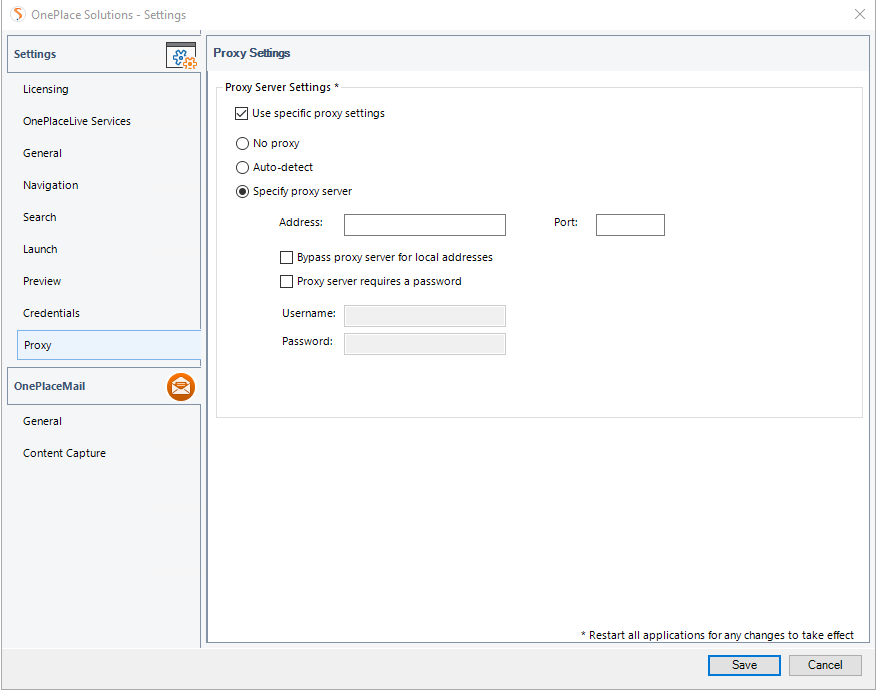Open Content Capture settings
Image resolution: width=879 pixels, height=694 pixels.
pos(64,454)
